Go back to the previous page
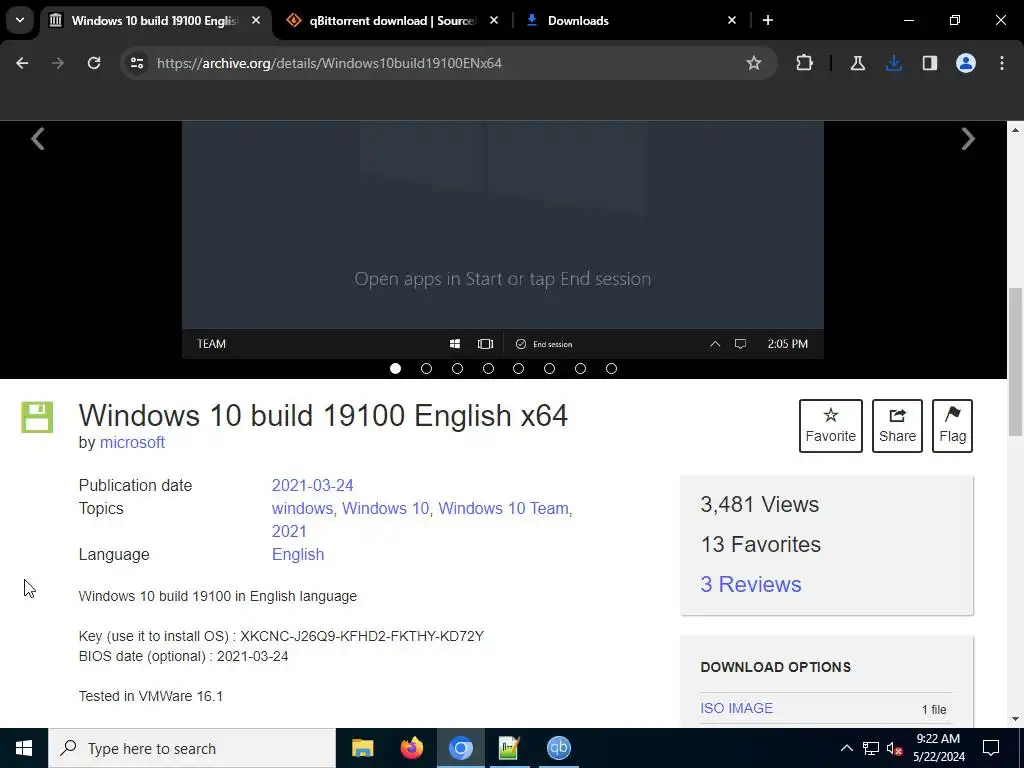 pos(22,63)
